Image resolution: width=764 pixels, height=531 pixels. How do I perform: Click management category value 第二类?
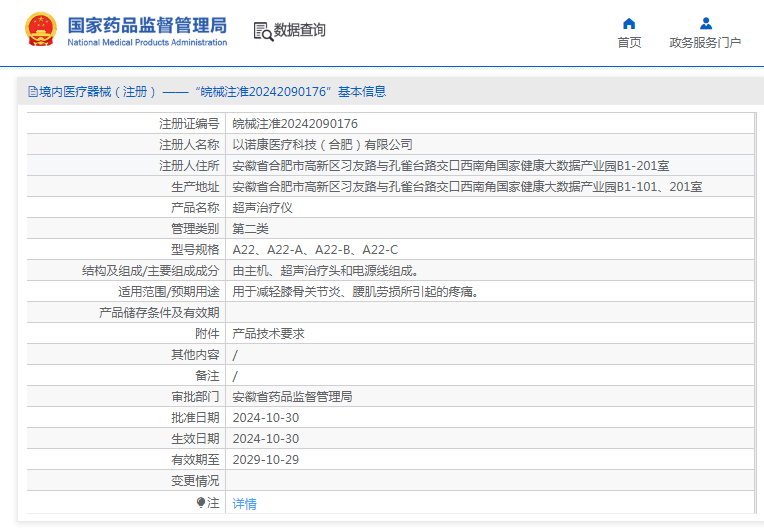pos(250,229)
